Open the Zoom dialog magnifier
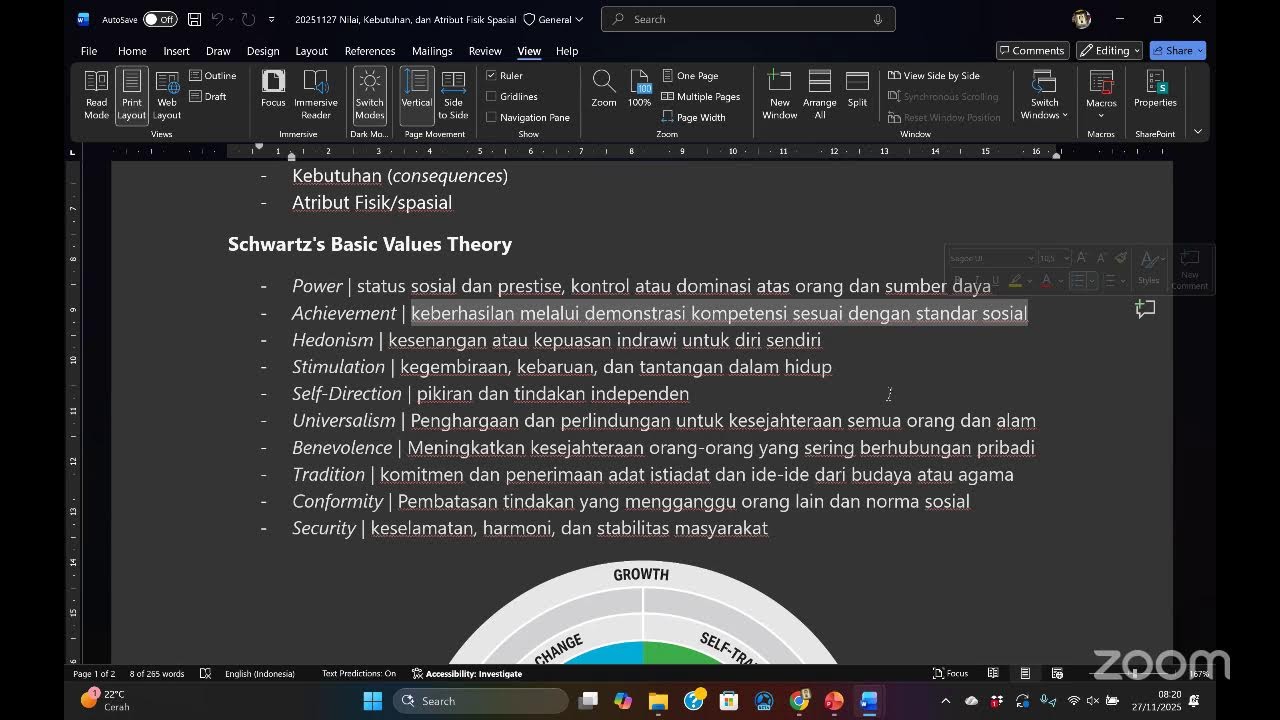This screenshot has height=720, width=1280. 604,89
